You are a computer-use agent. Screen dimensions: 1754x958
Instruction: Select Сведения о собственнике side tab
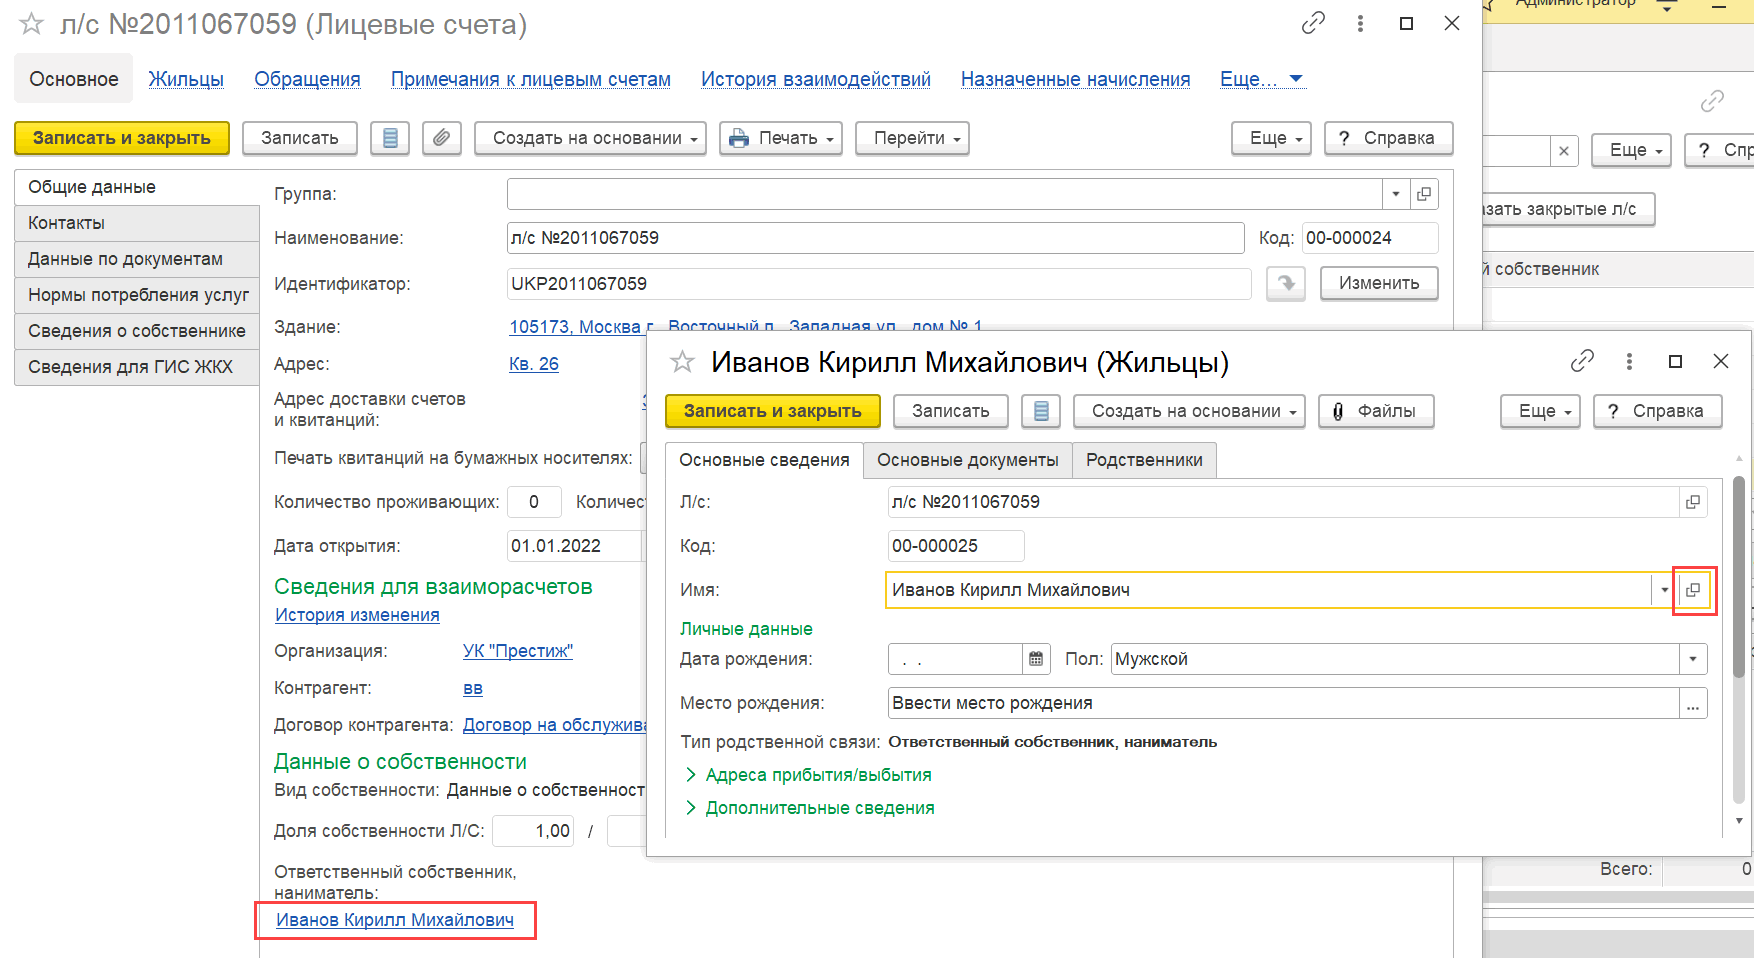[x=137, y=331]
